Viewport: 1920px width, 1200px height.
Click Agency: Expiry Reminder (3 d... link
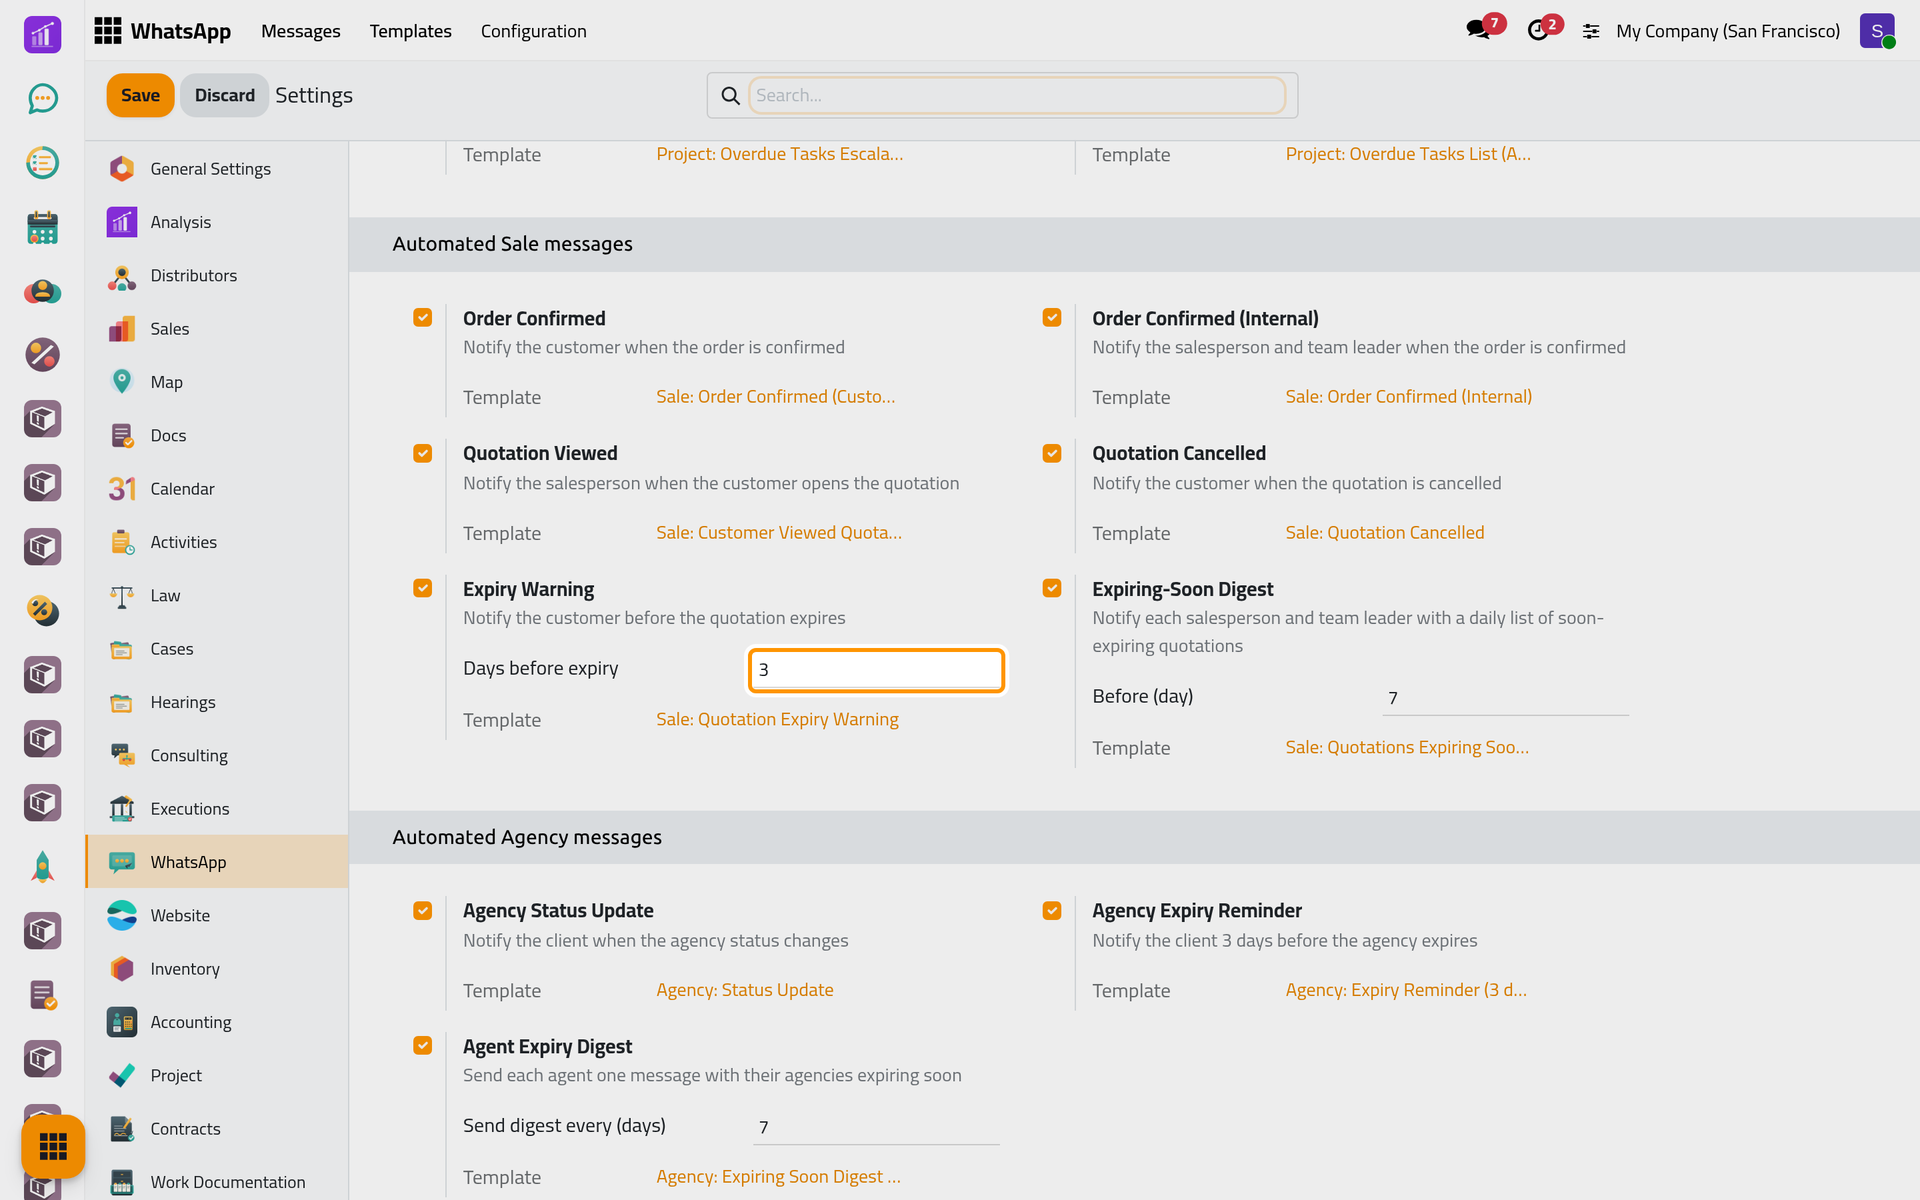(x=1406, y=990)
